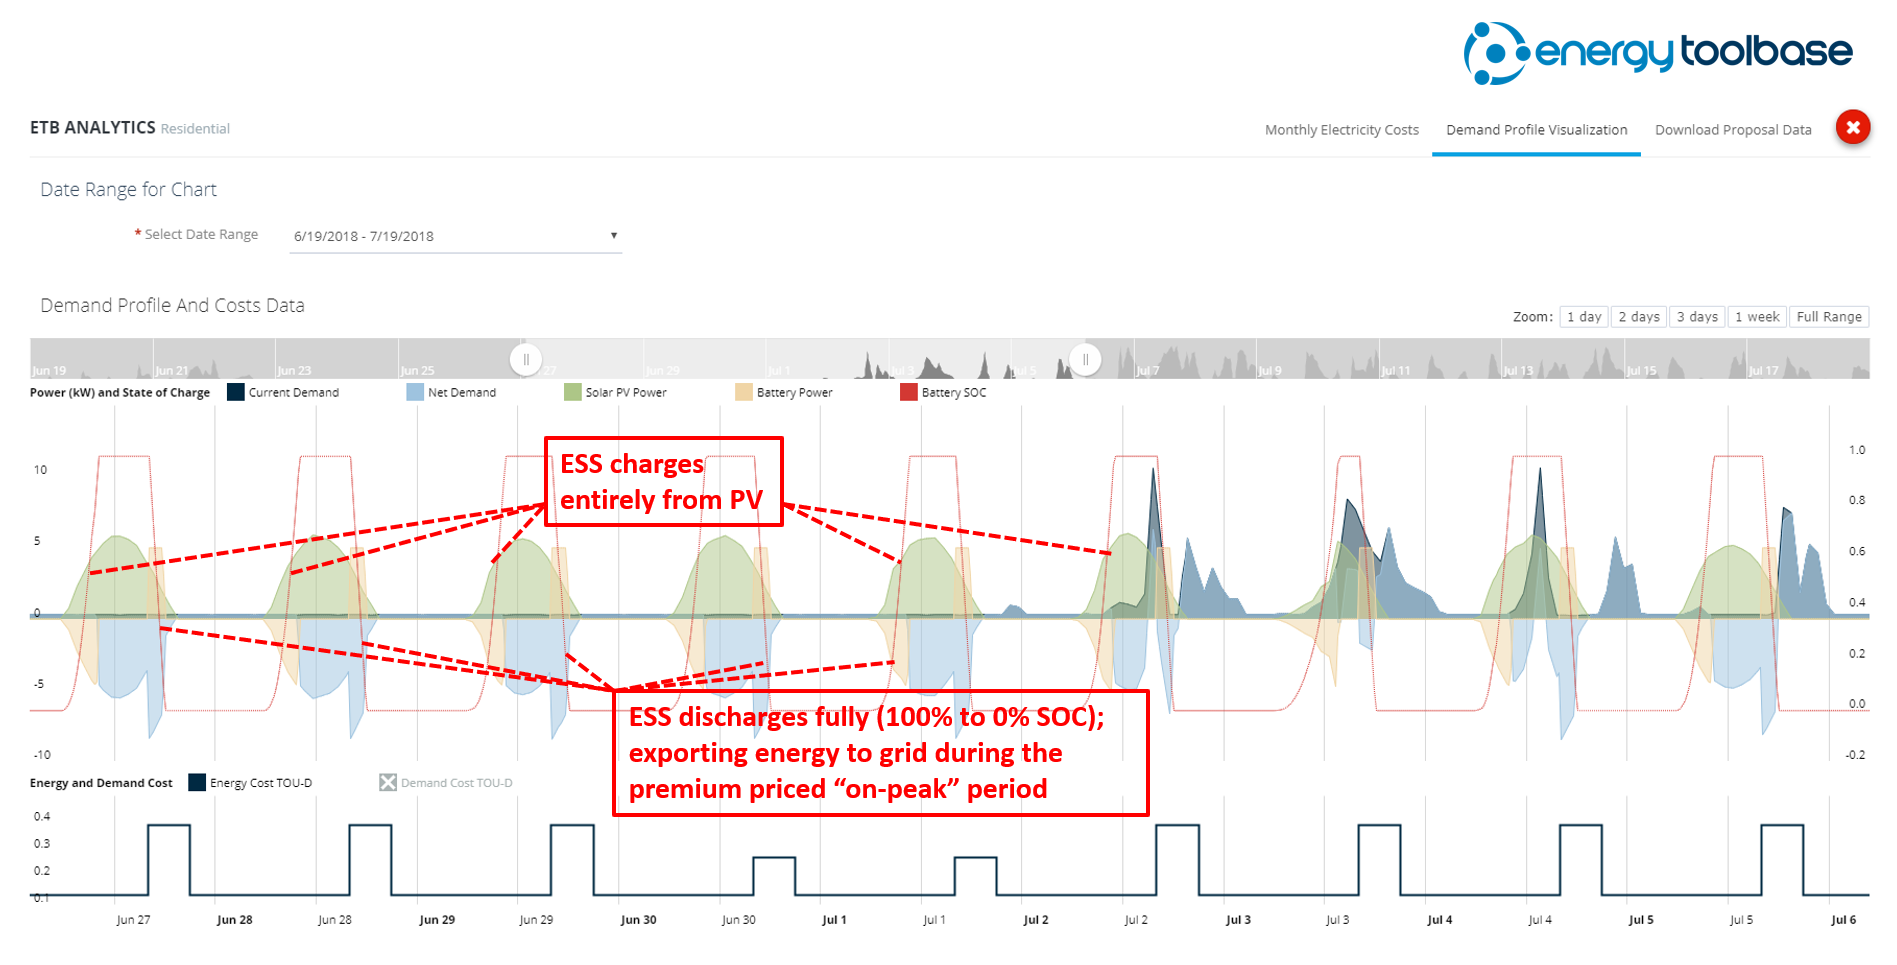Screen dimensions: 1897x965
Task: Open the Select Date Range dropdown
Action: pos(456,236)
